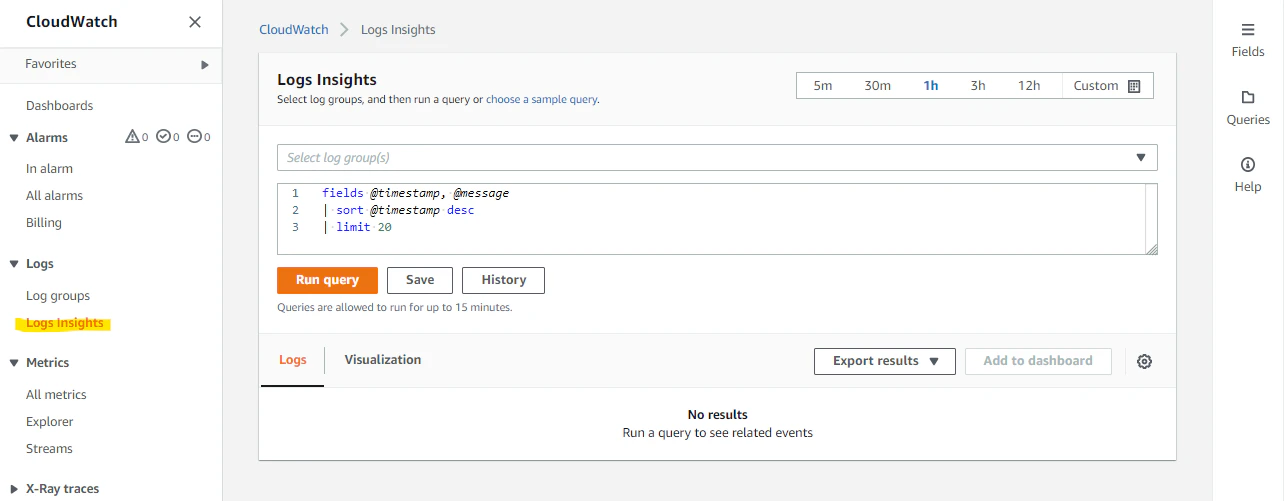Open the Help info icon
This screenshot has height=501, width=1284.
tap(1248, 164)
